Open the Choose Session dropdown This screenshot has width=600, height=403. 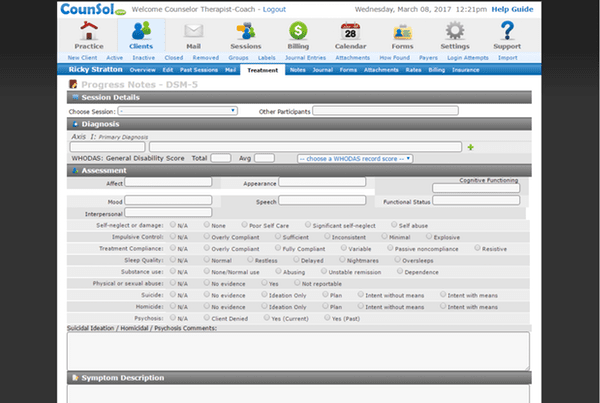178,111
